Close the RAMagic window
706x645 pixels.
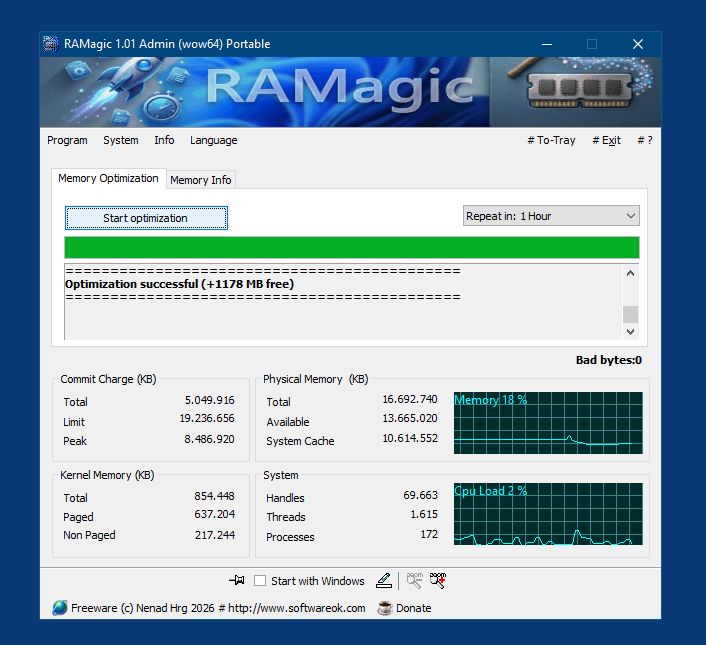(x=638, y=44)
